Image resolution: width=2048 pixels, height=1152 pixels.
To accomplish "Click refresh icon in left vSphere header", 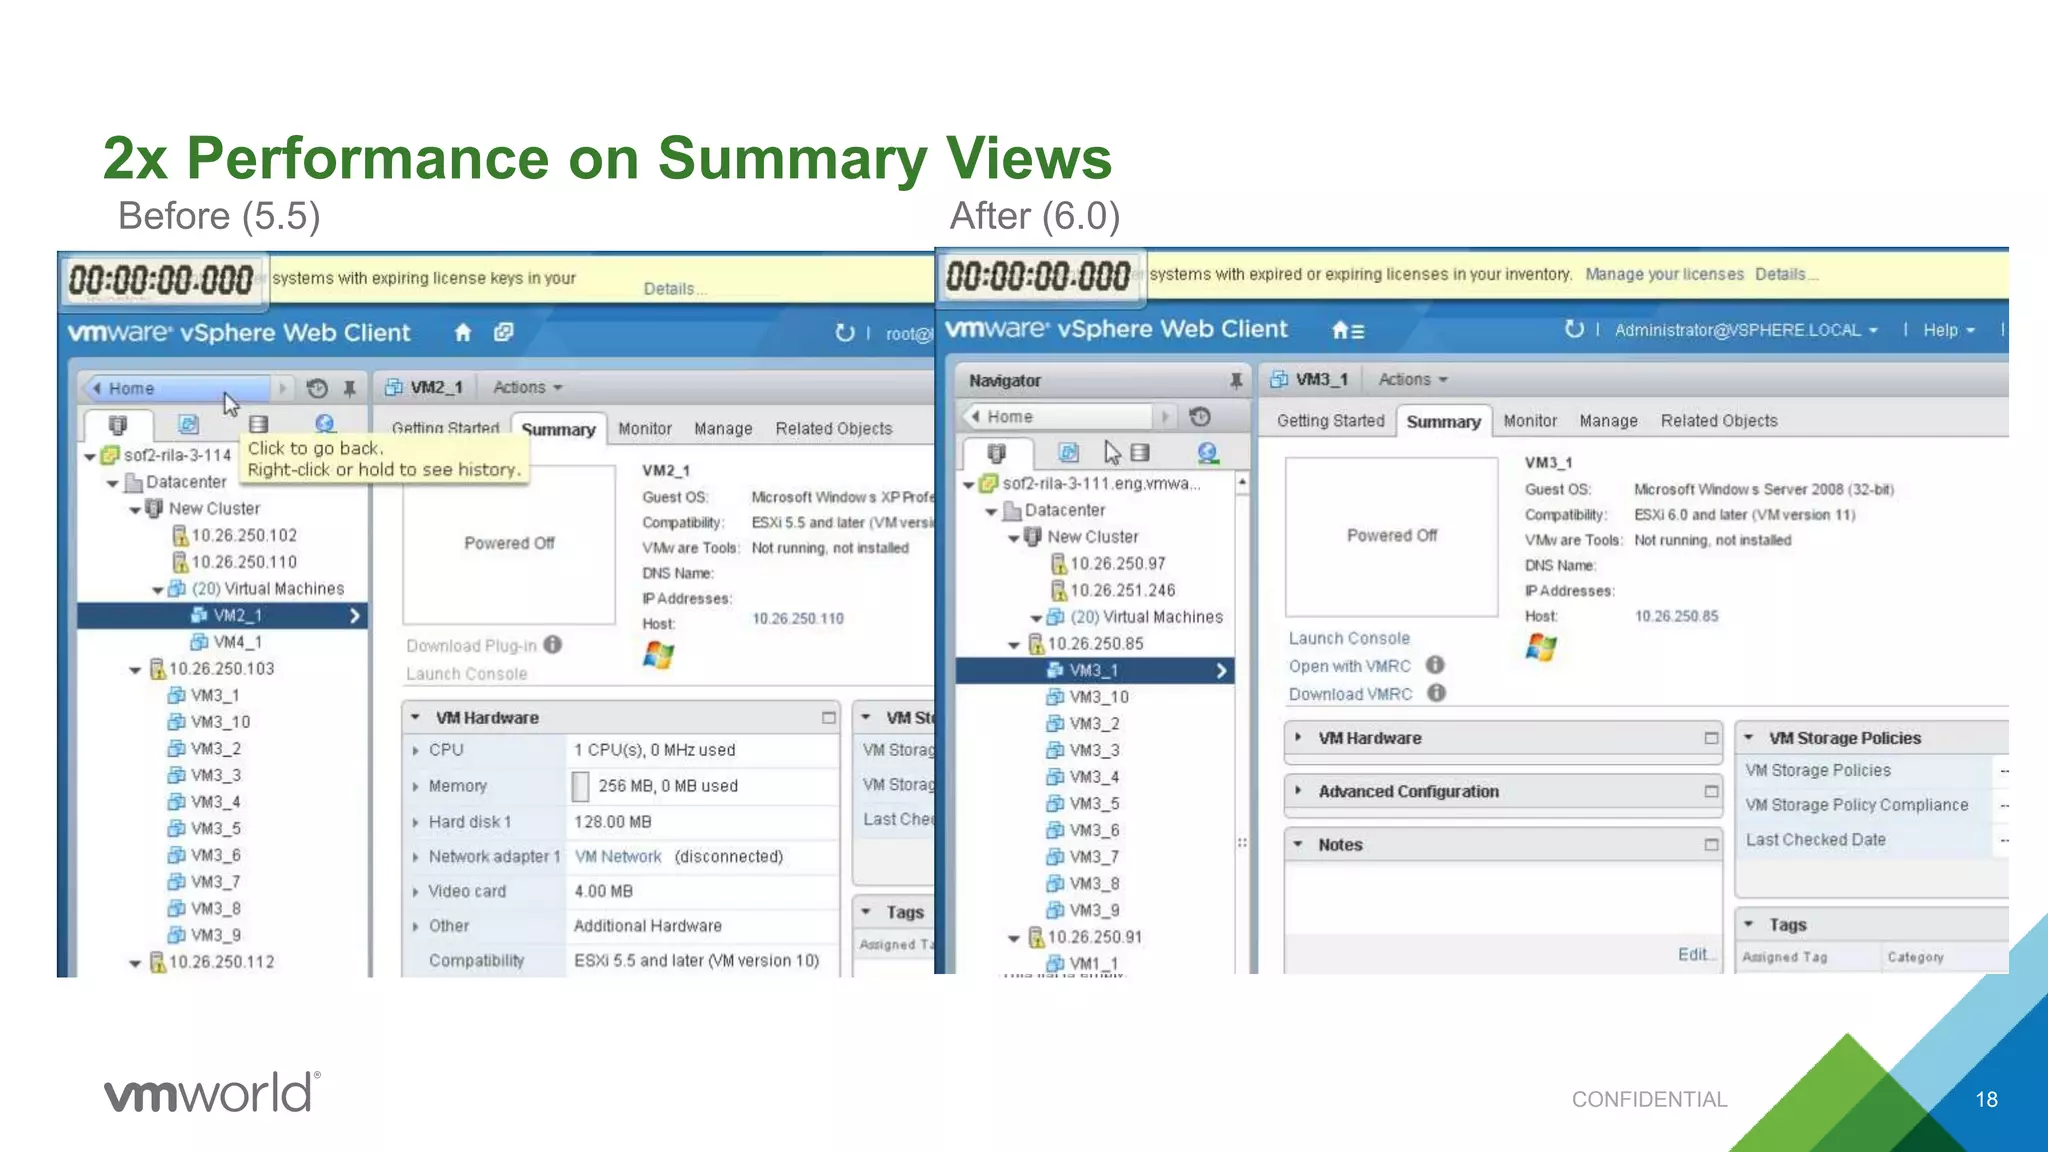I will pyautogui.click(x=845, y=333).
